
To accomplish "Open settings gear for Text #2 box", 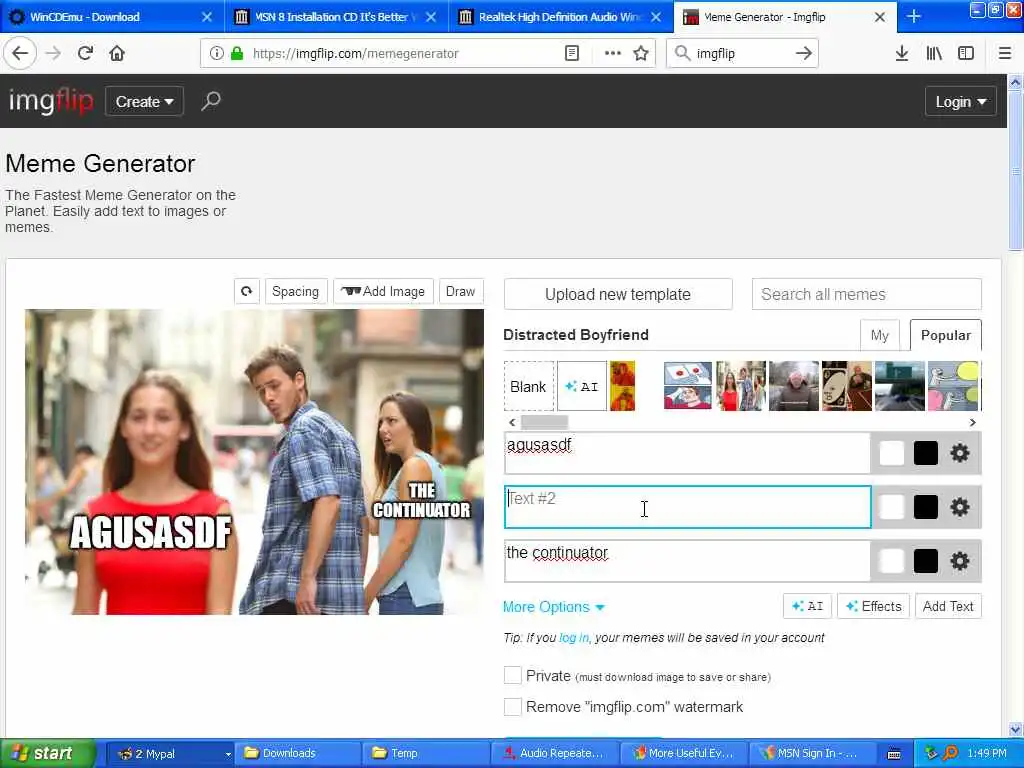I will point(959,507).
